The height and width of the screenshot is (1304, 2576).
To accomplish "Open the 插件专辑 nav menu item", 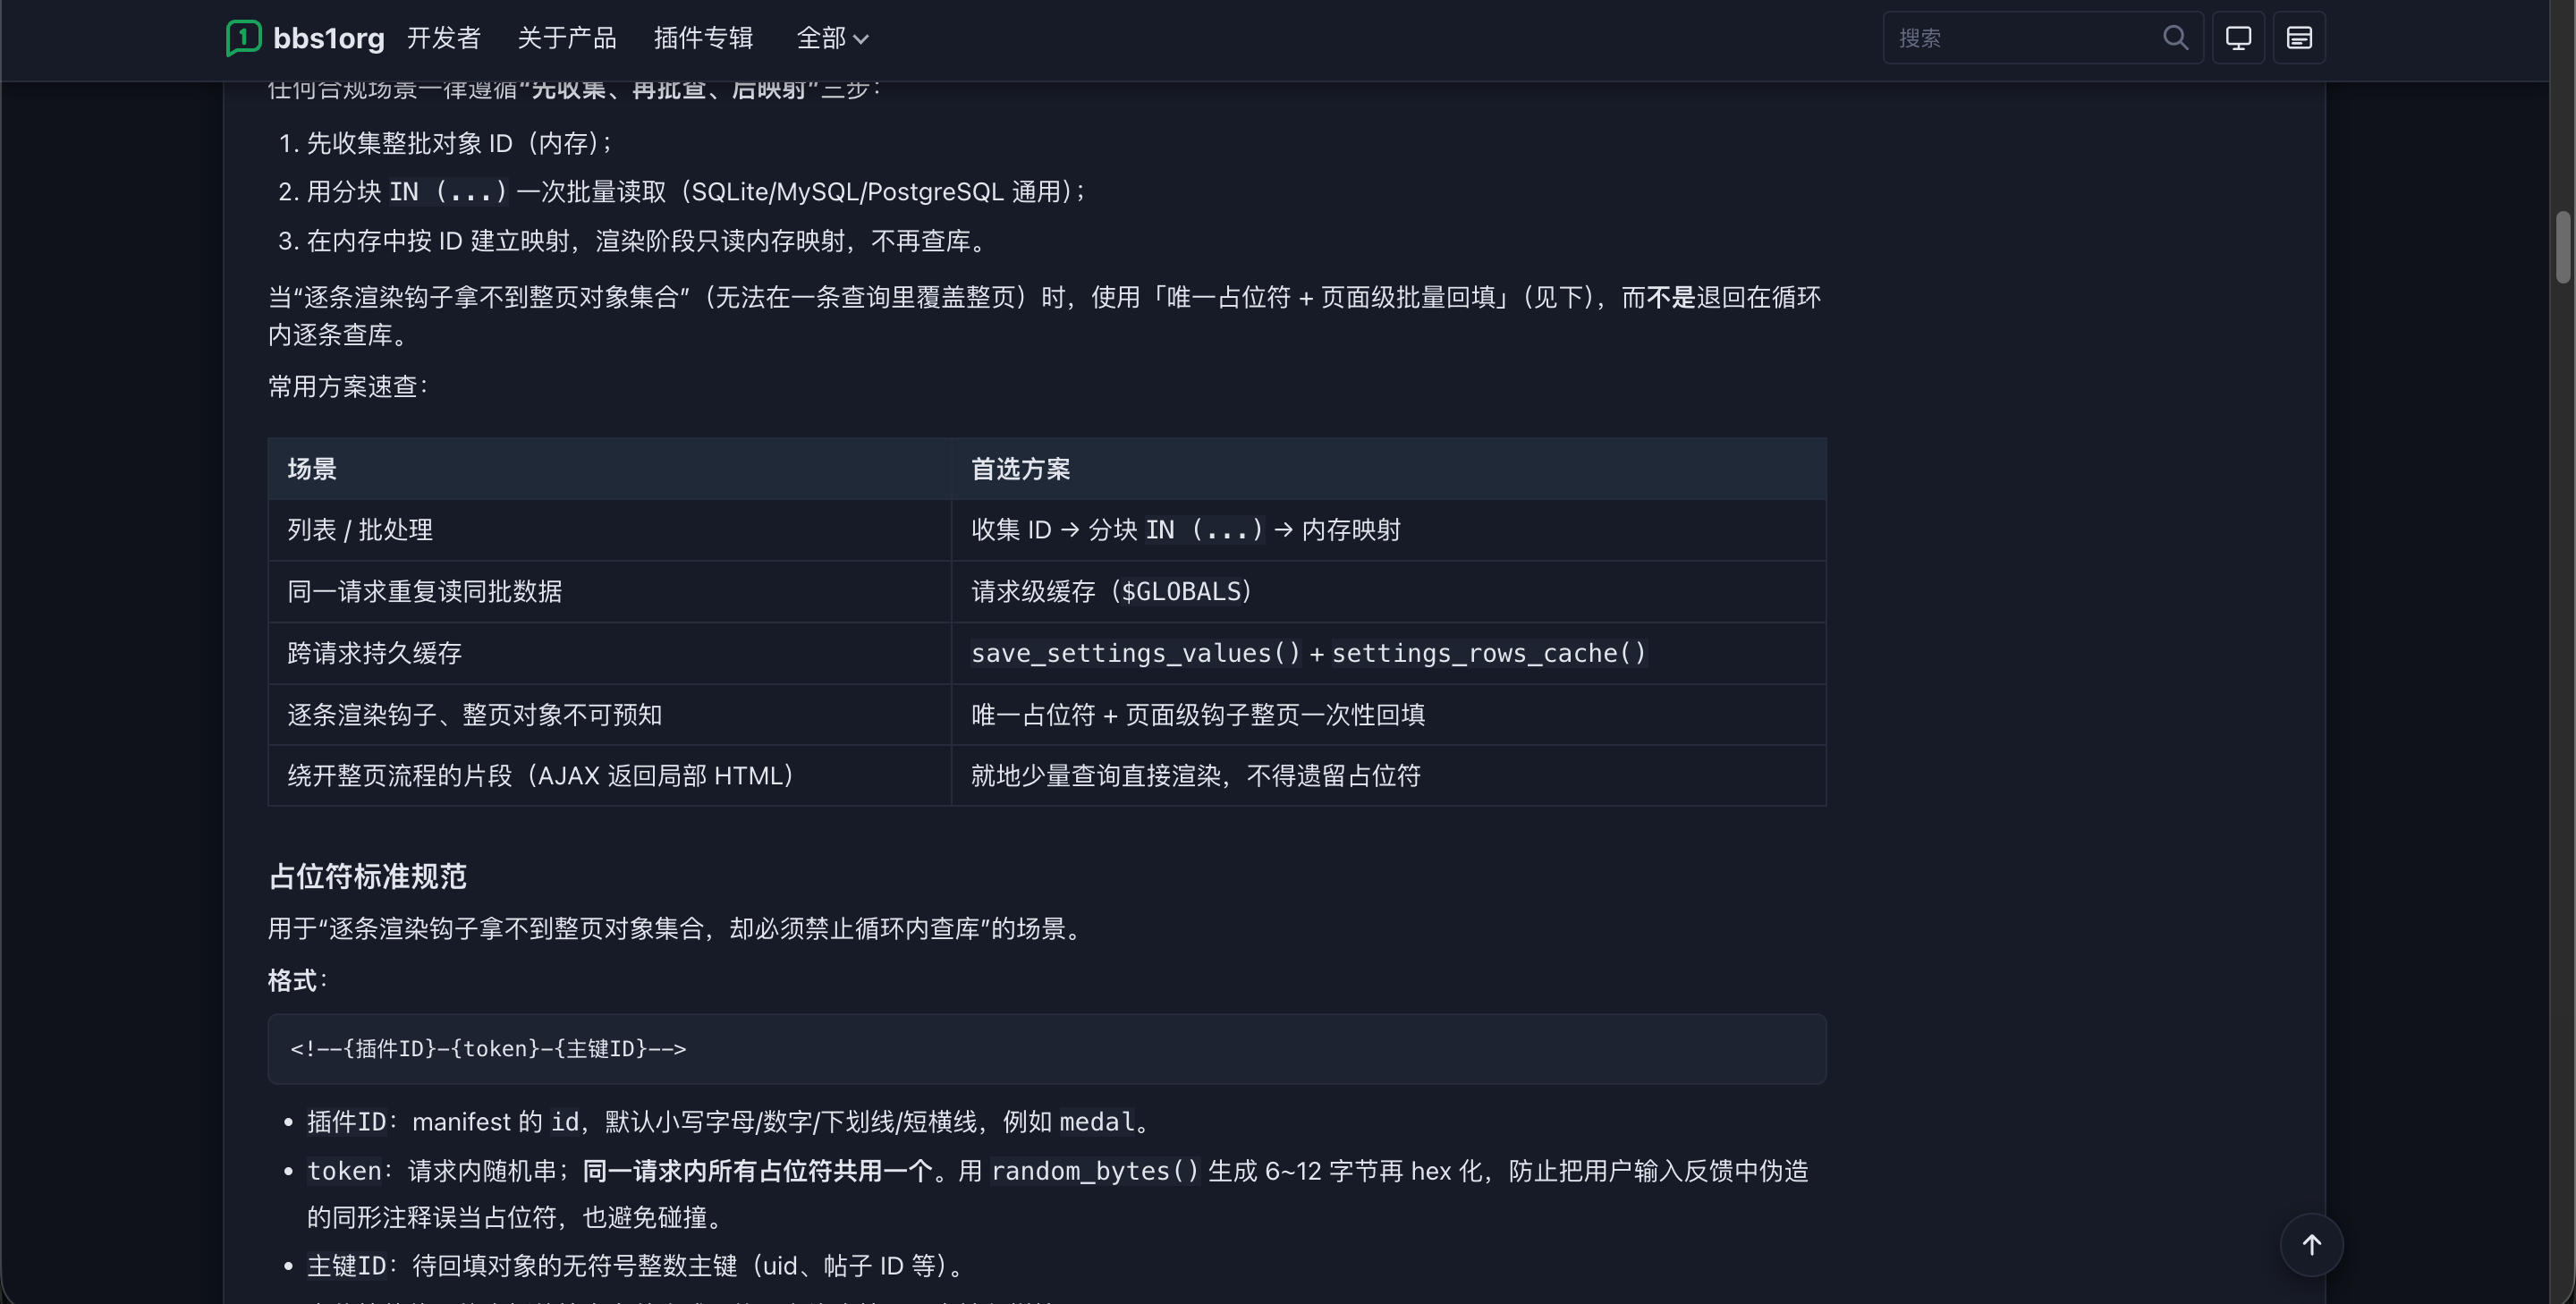I will (703, 38).
